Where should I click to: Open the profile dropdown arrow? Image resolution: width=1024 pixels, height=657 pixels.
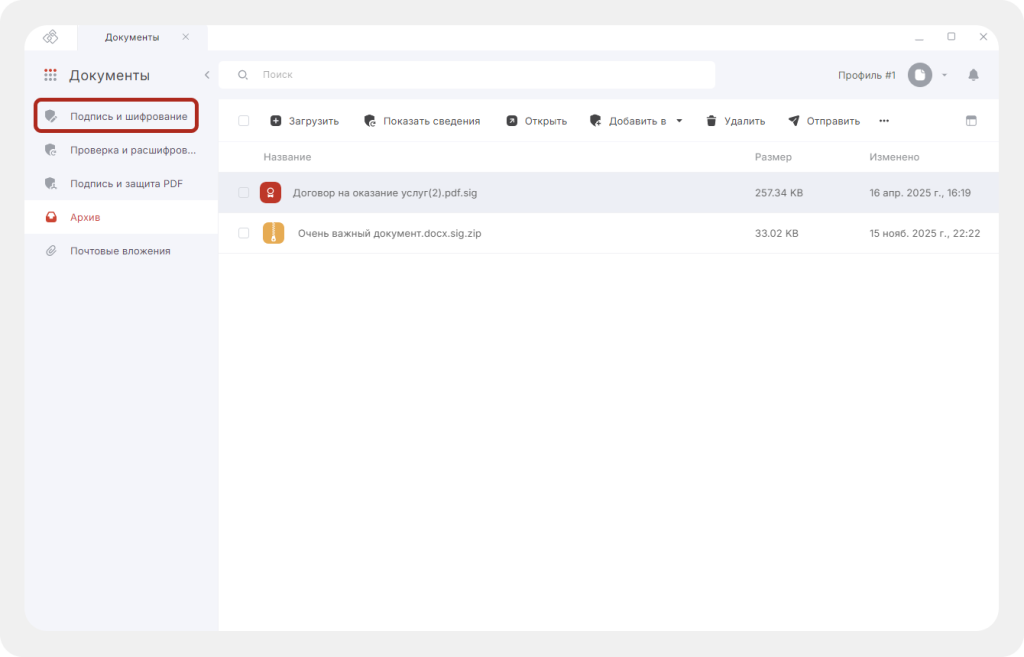point(944,75)
